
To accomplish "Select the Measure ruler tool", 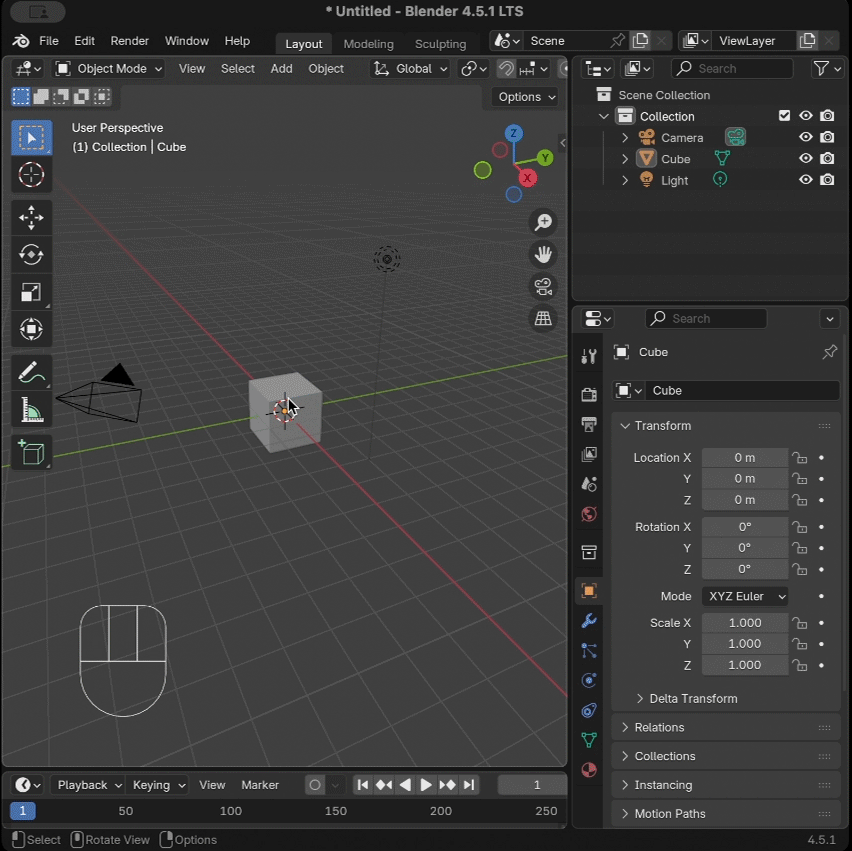I will click(x=31, y=410).
